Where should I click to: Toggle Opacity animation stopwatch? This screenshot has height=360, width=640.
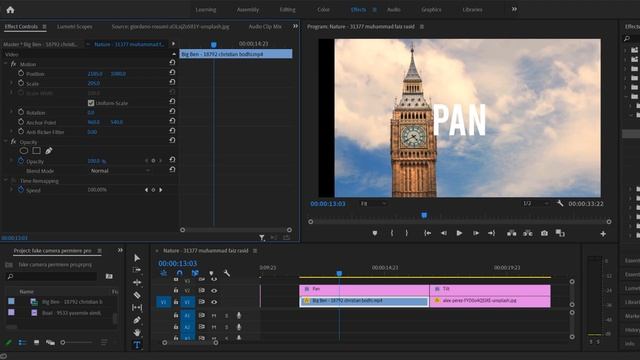[21, 161]
